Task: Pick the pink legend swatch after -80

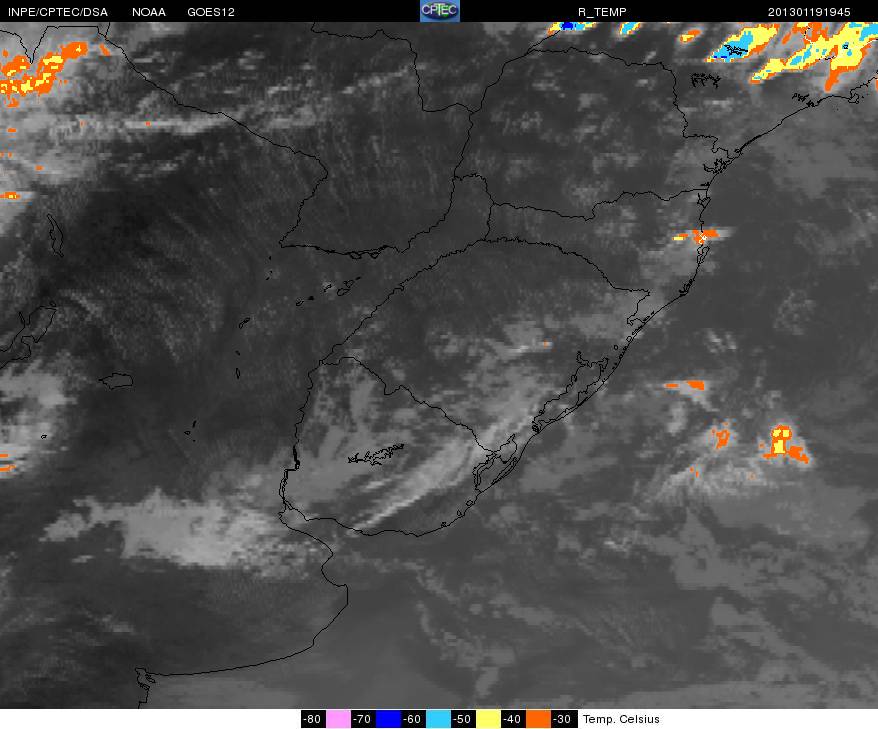Action: (338, 719)
